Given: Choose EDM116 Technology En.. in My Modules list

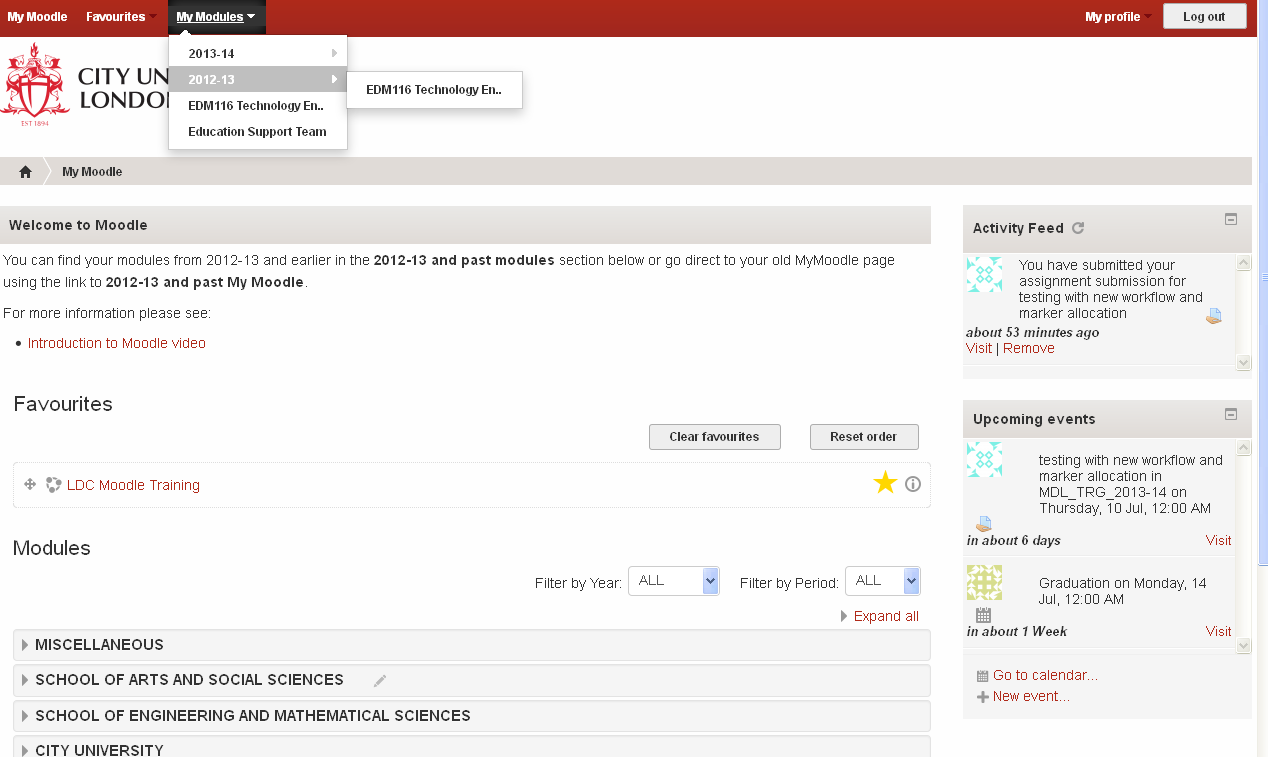Looking at the screenshot, I should [x=258, y=105].
